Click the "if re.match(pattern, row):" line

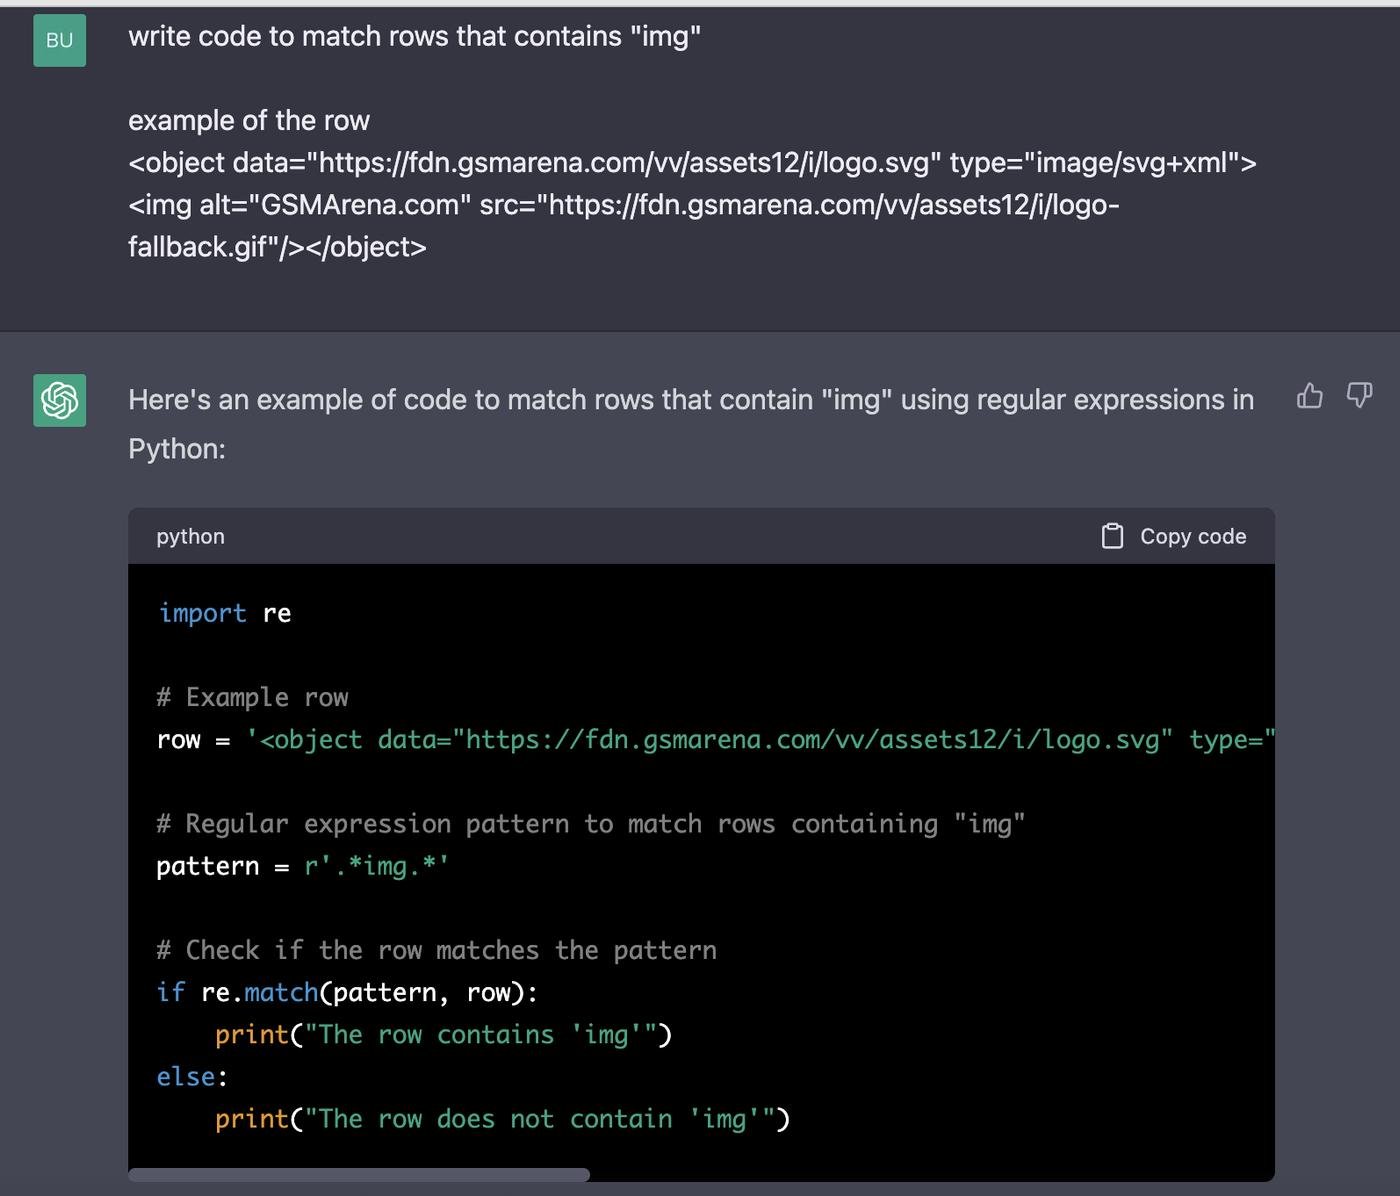click(347, 992)
